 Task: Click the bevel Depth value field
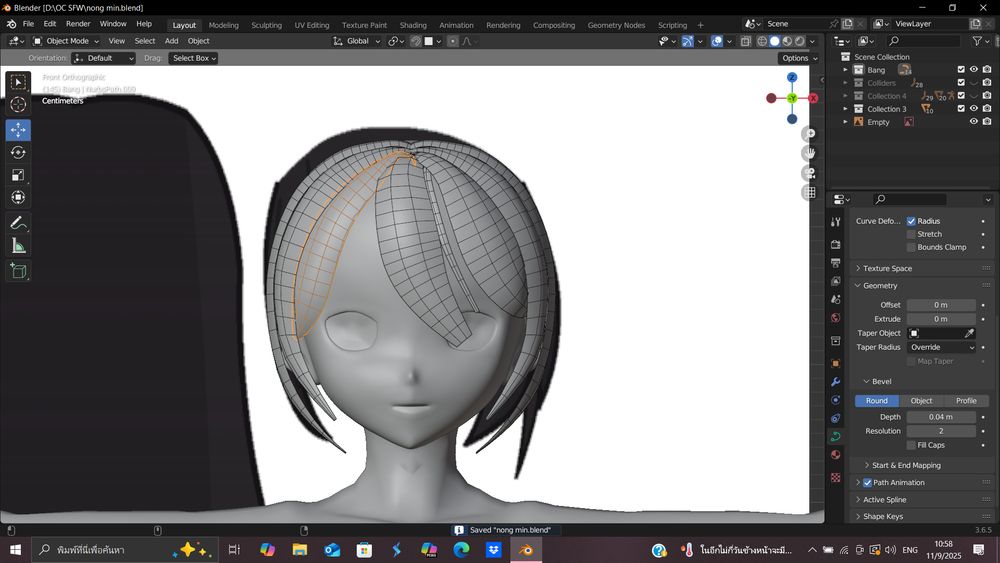[x=941, y=417]
